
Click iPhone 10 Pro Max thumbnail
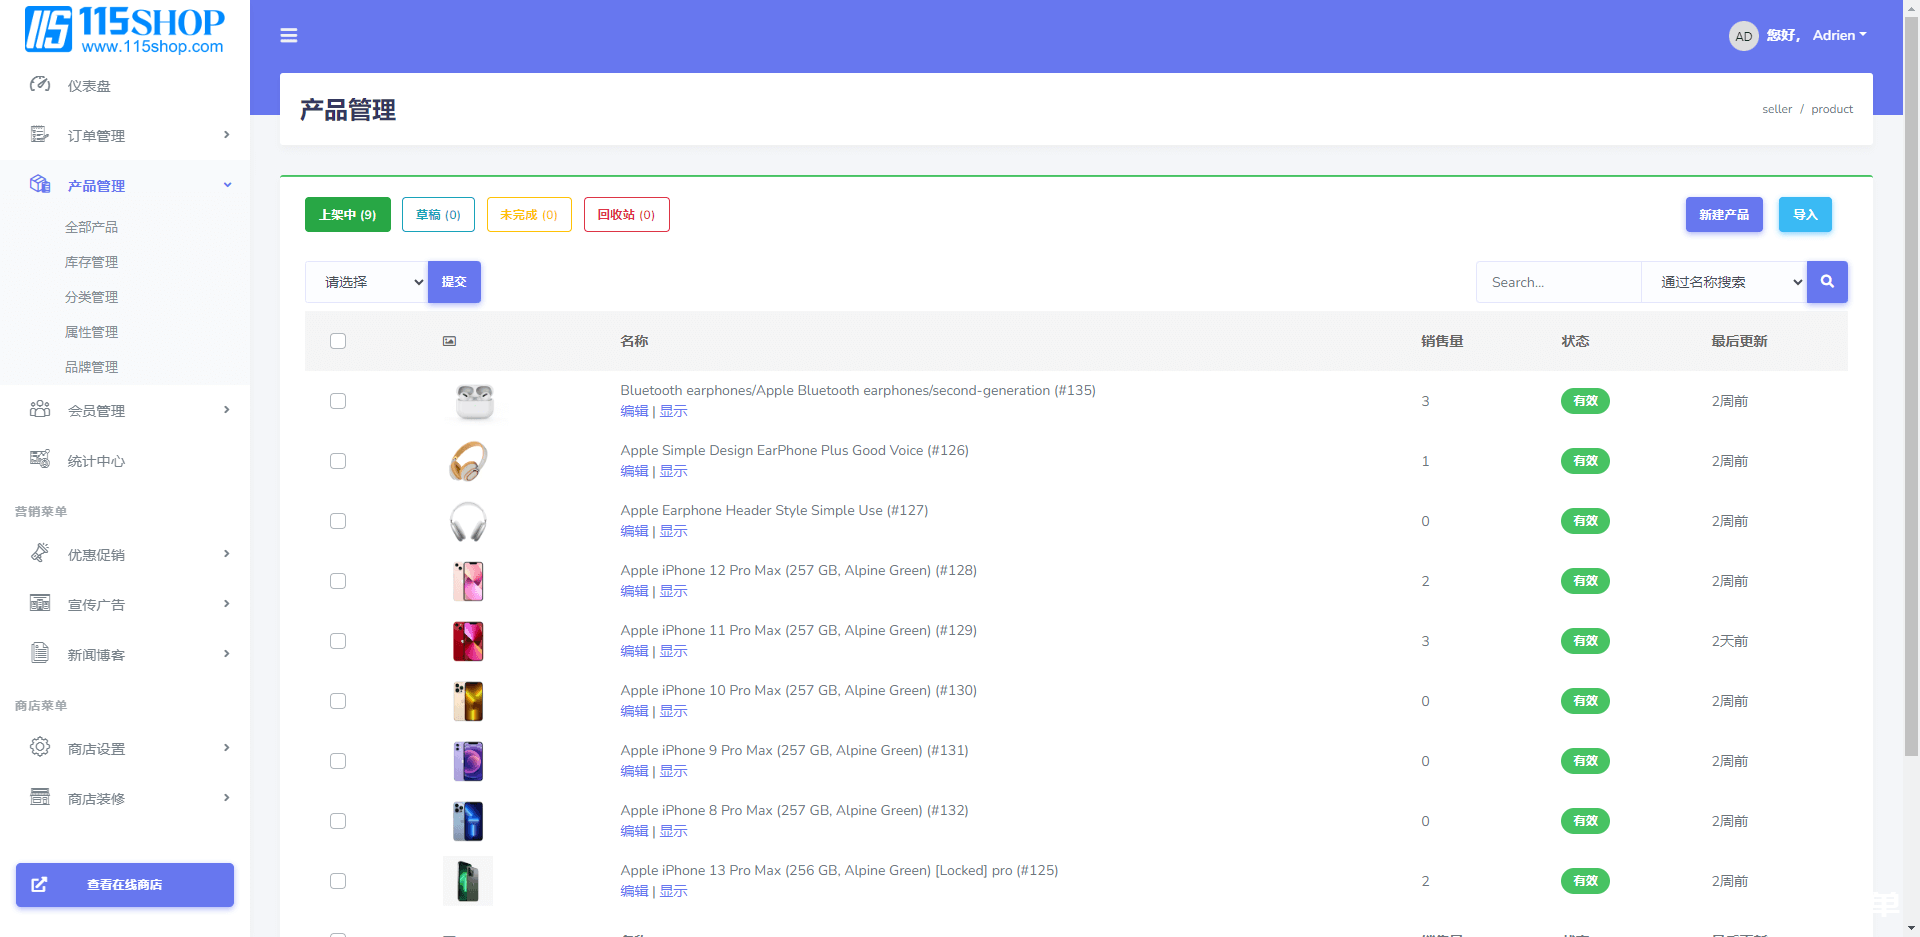pos(468,701)
